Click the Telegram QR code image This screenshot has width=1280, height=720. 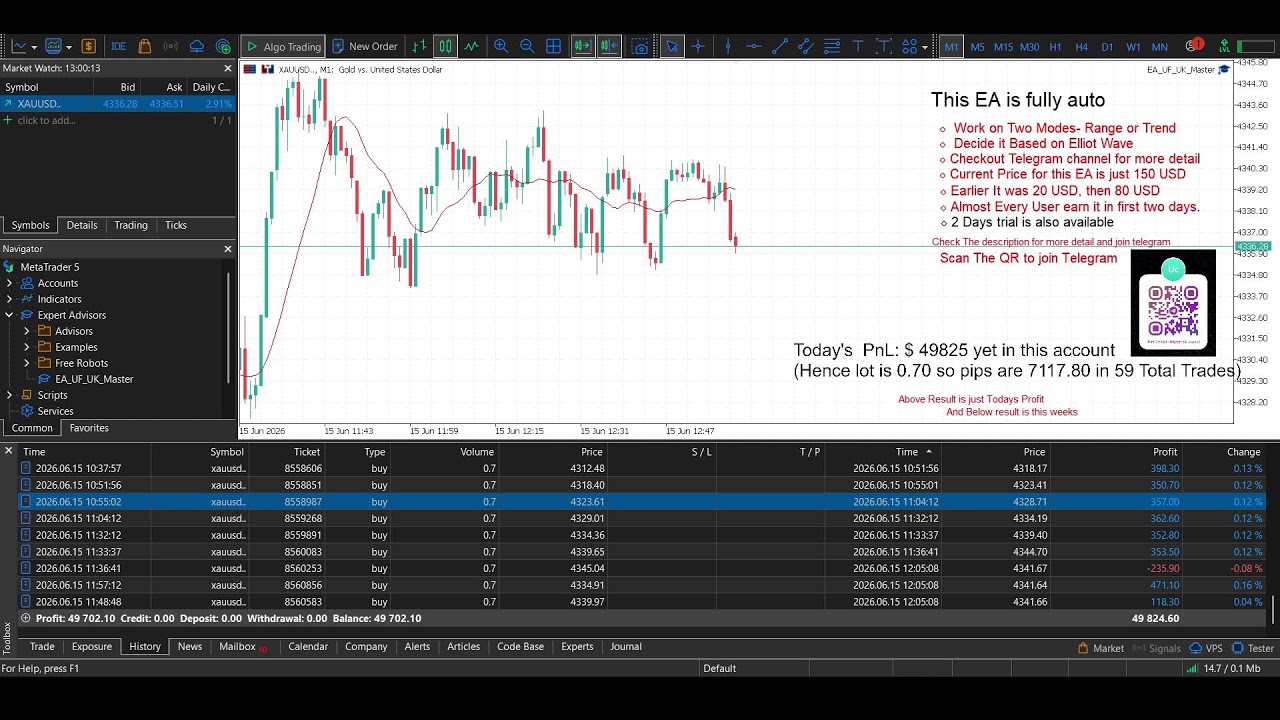click(x=1173, y=303)
